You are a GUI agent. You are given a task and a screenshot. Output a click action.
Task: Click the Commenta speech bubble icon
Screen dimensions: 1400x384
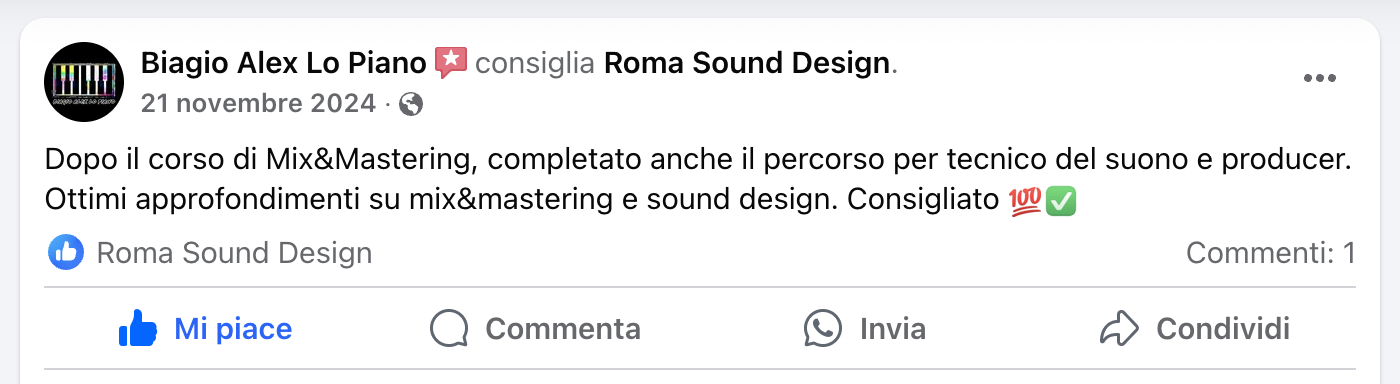click(449, 328)
